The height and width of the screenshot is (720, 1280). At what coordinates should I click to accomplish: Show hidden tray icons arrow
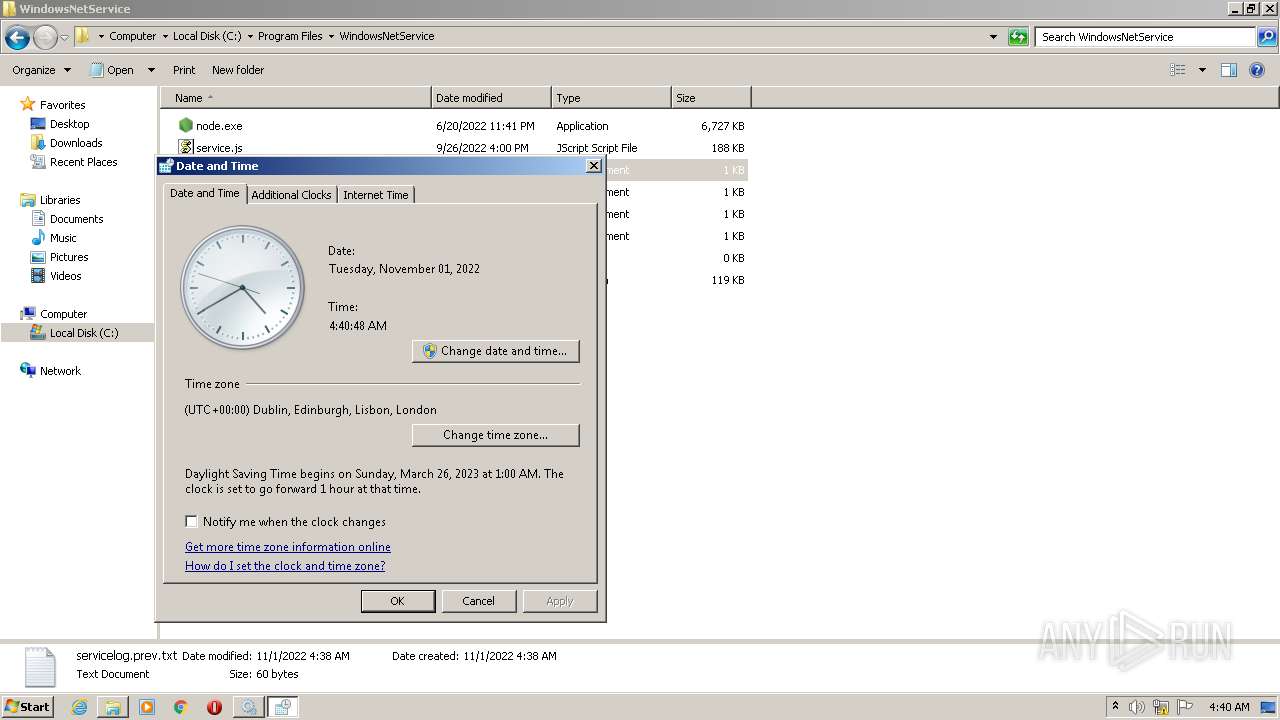coord(1115,707)
